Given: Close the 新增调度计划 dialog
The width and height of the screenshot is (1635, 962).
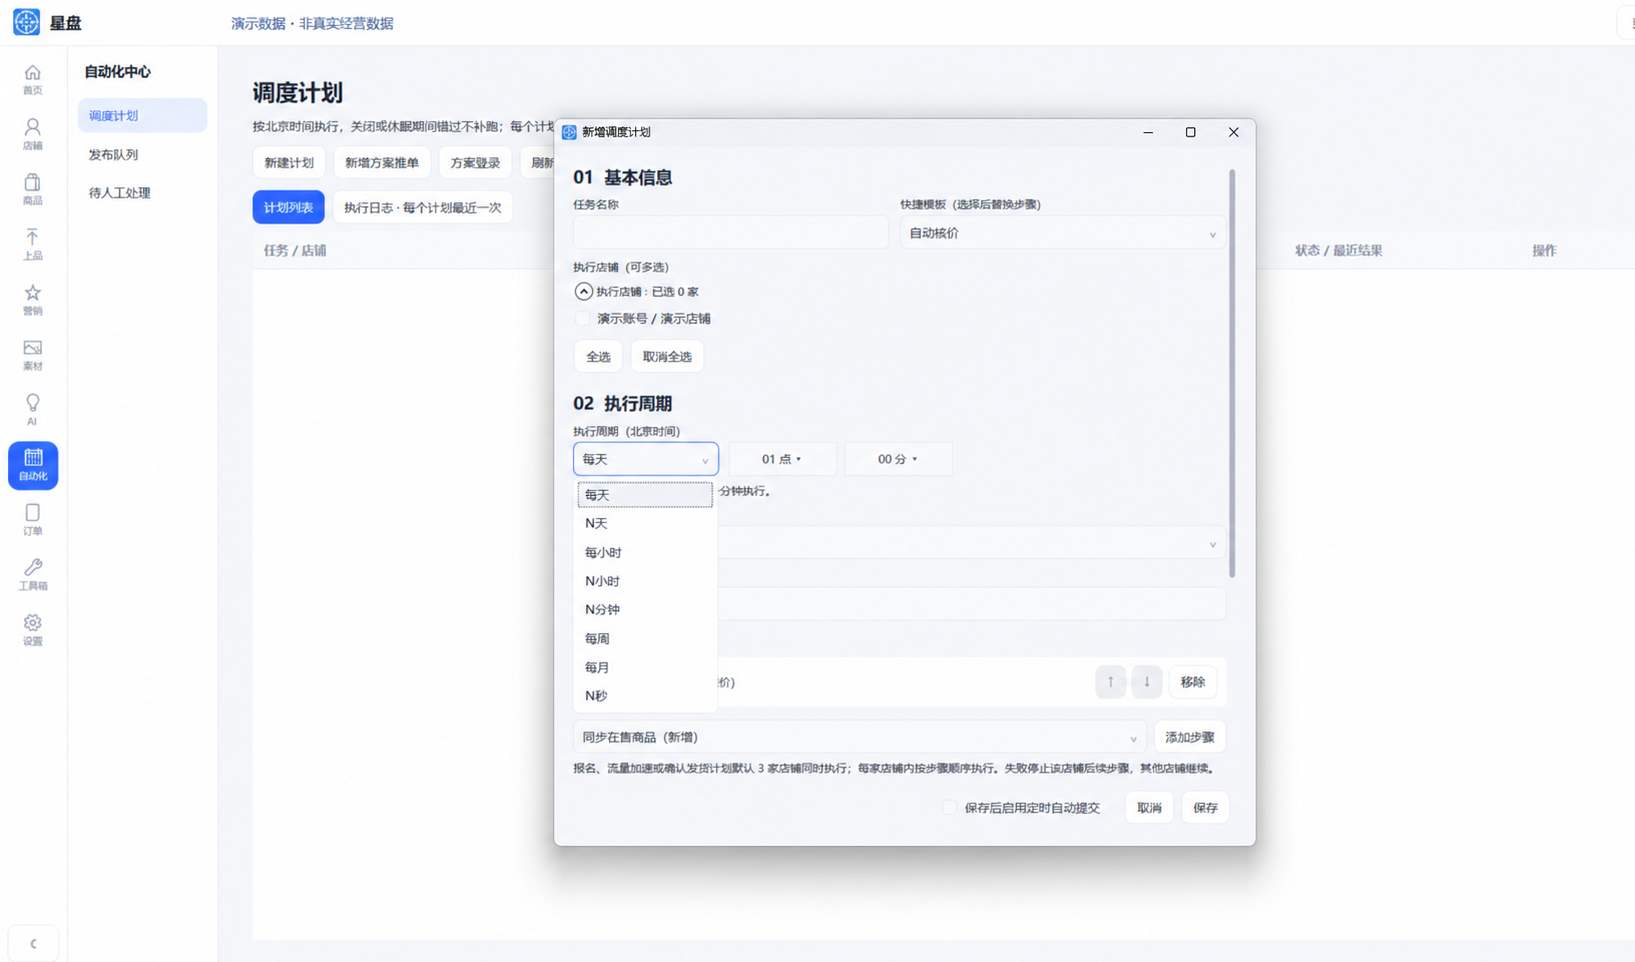Looking at the screenshot, I should pos(1233,132).
